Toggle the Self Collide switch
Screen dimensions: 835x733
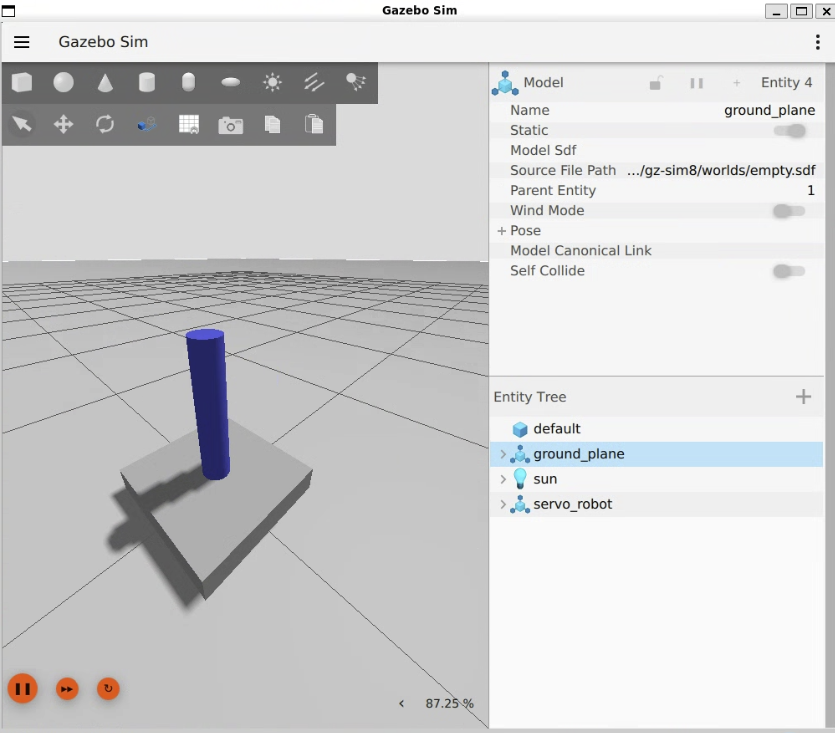tap(789, 271)
